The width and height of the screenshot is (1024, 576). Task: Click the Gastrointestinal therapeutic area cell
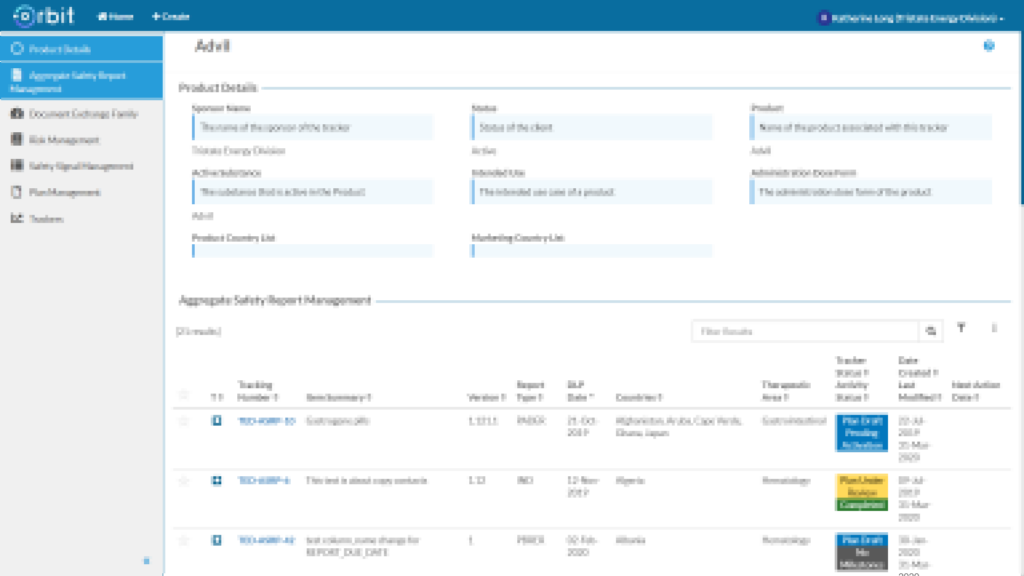click(794, 421)
